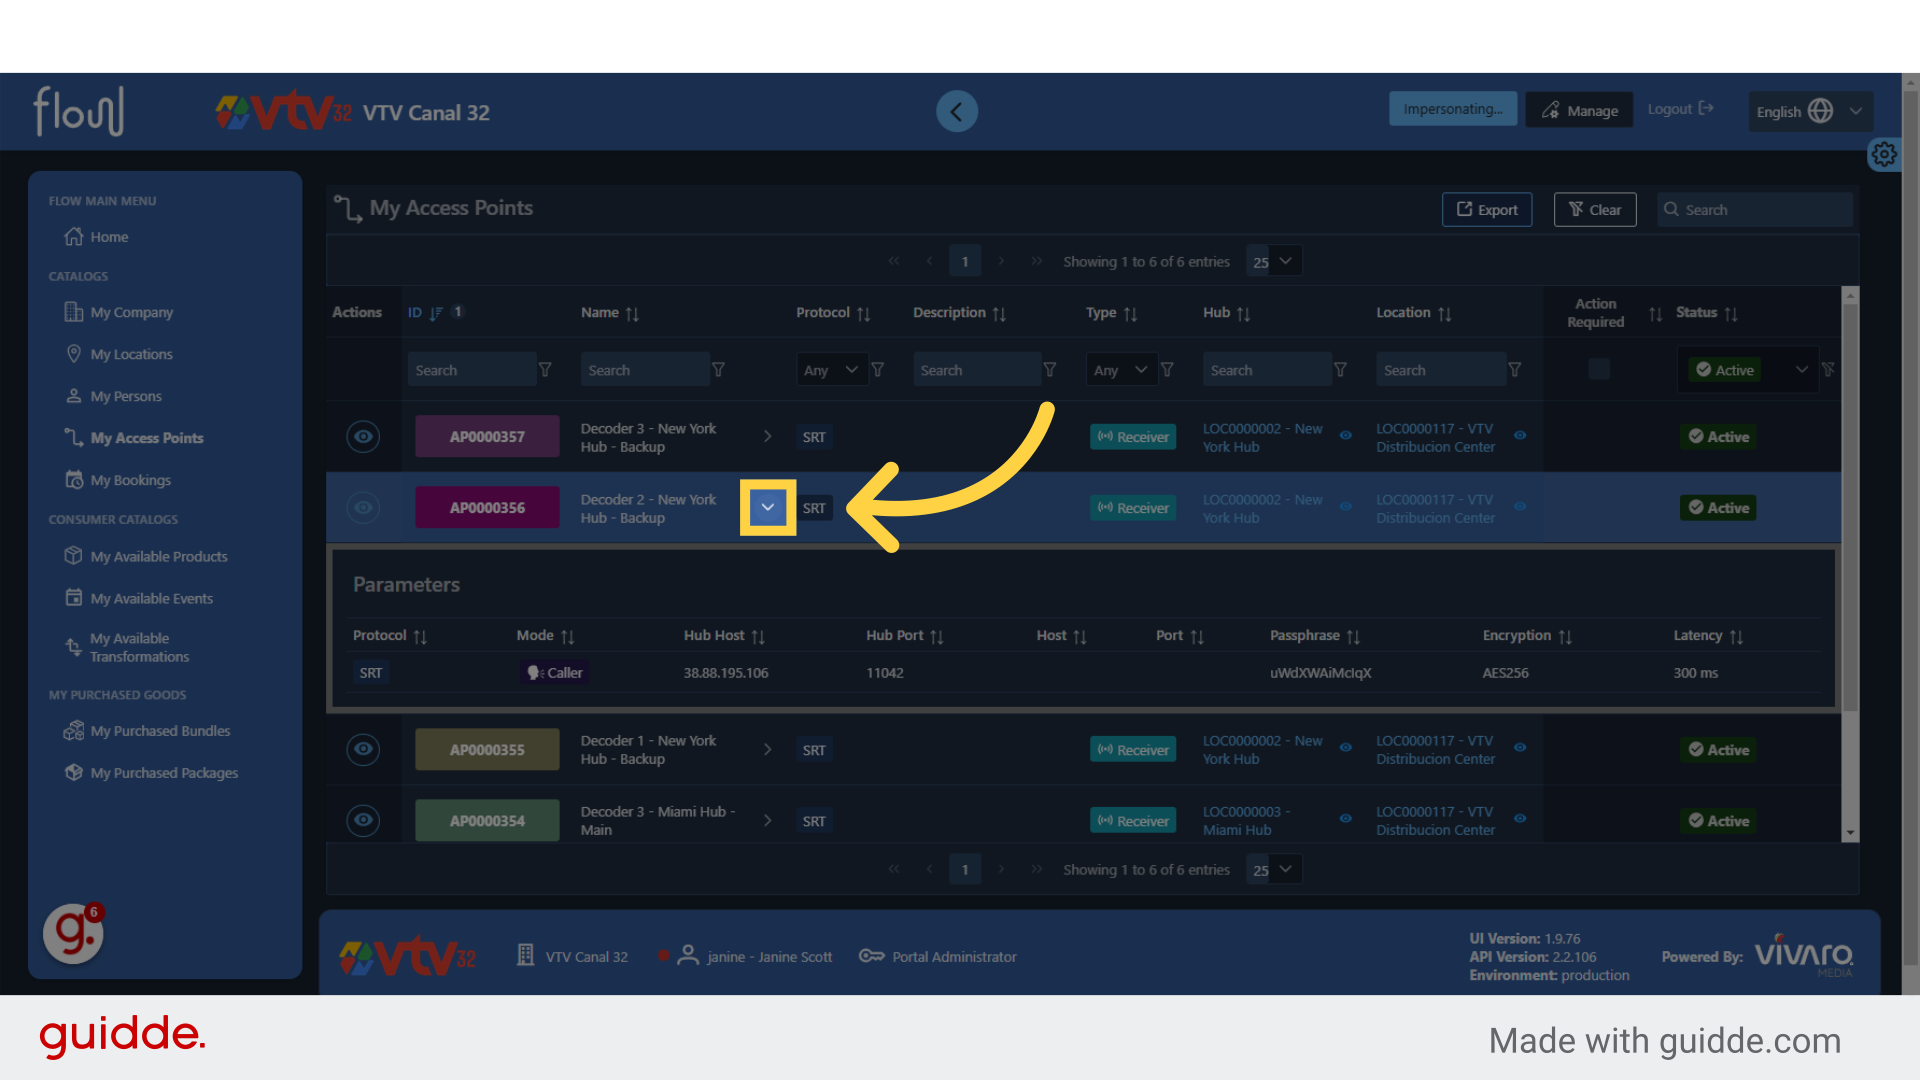Sort by Latency in Parameters table
1920x1080 pixels.
1736,637
